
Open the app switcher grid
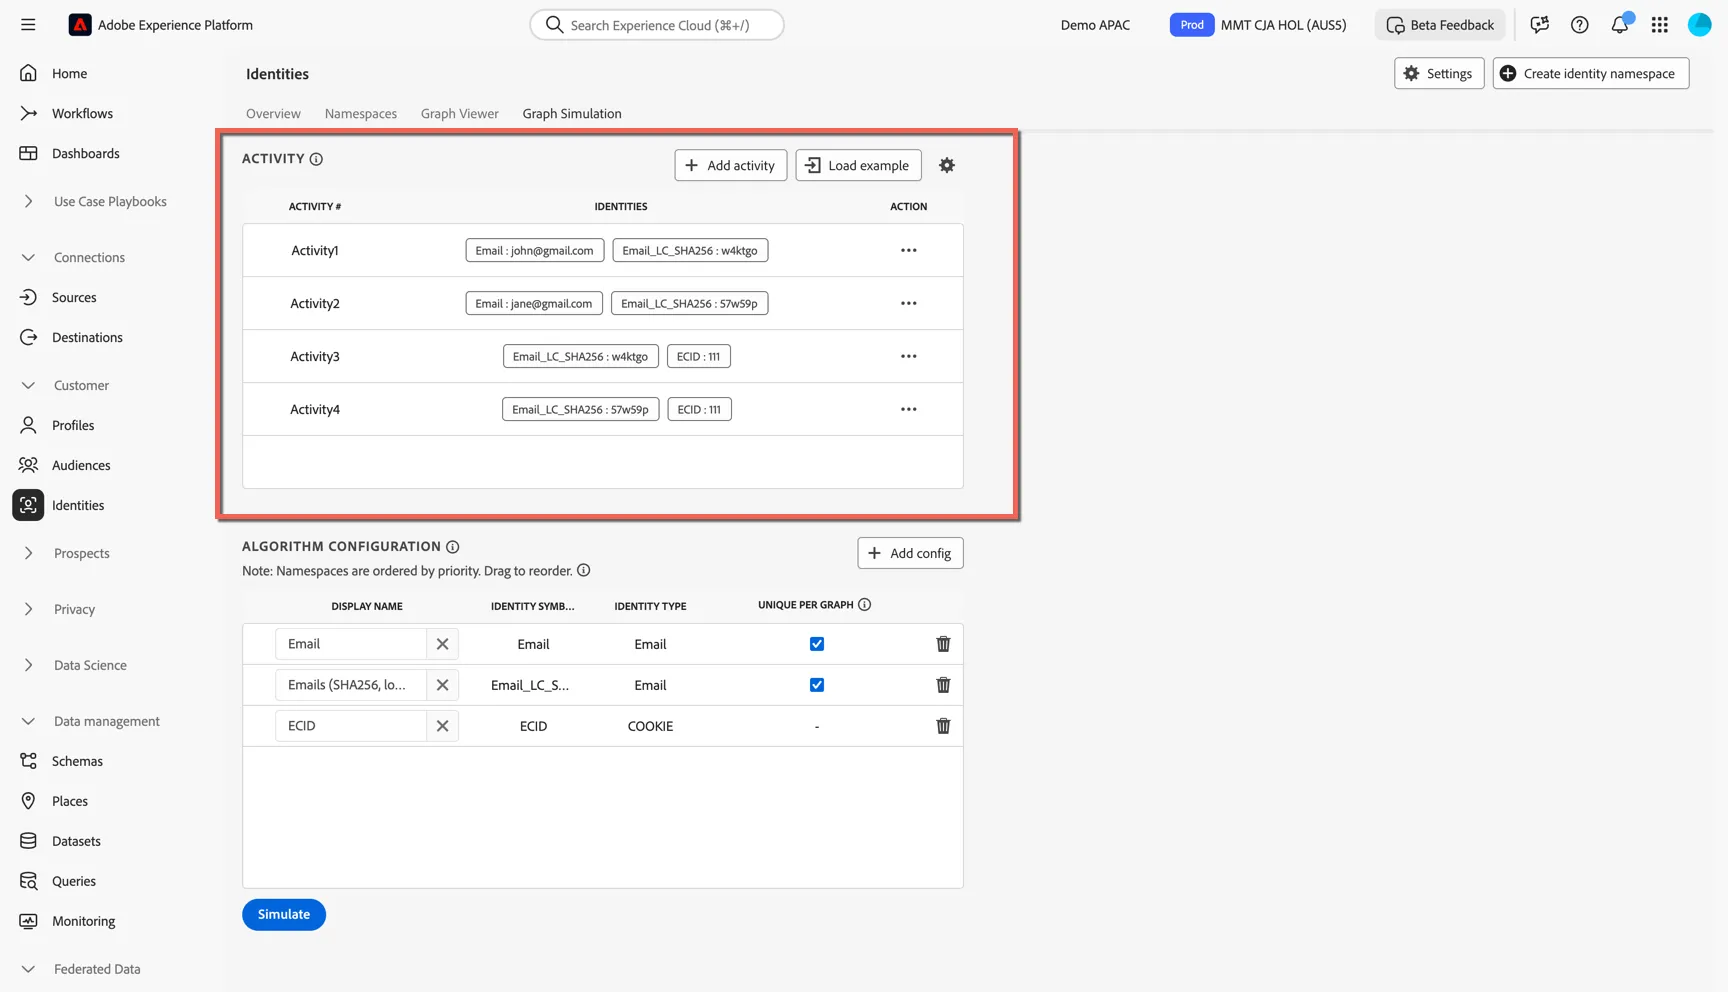point(1659,25)
